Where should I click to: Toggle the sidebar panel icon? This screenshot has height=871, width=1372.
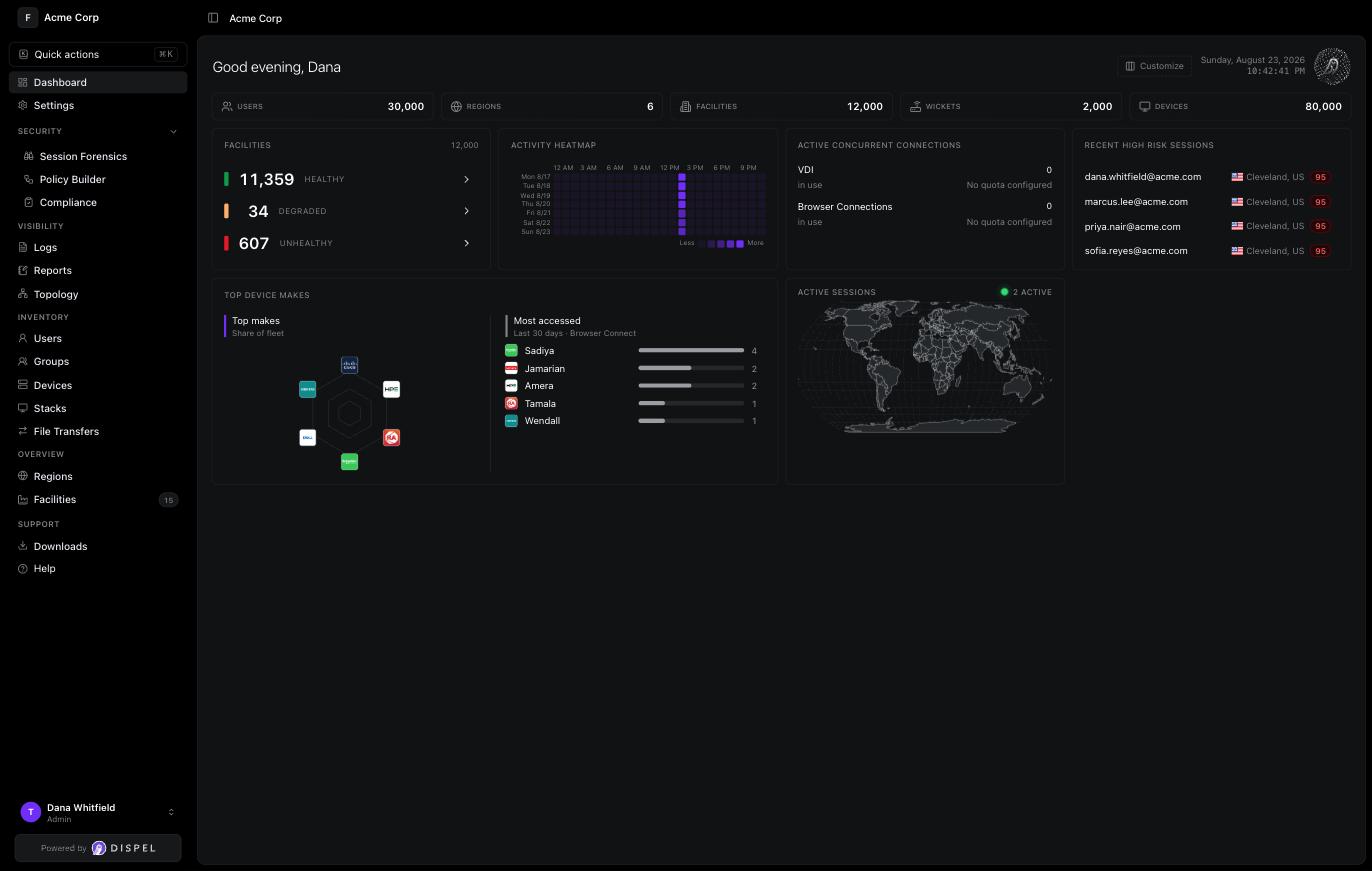(x=213, y=18)
